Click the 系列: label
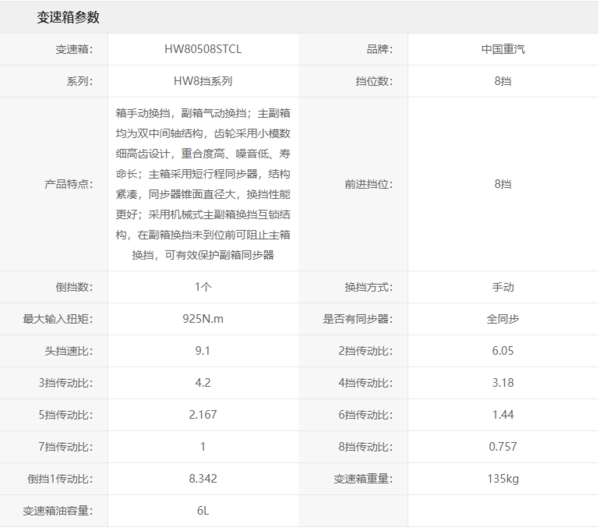This screenshot has width=600, height=531. point(80,81)
